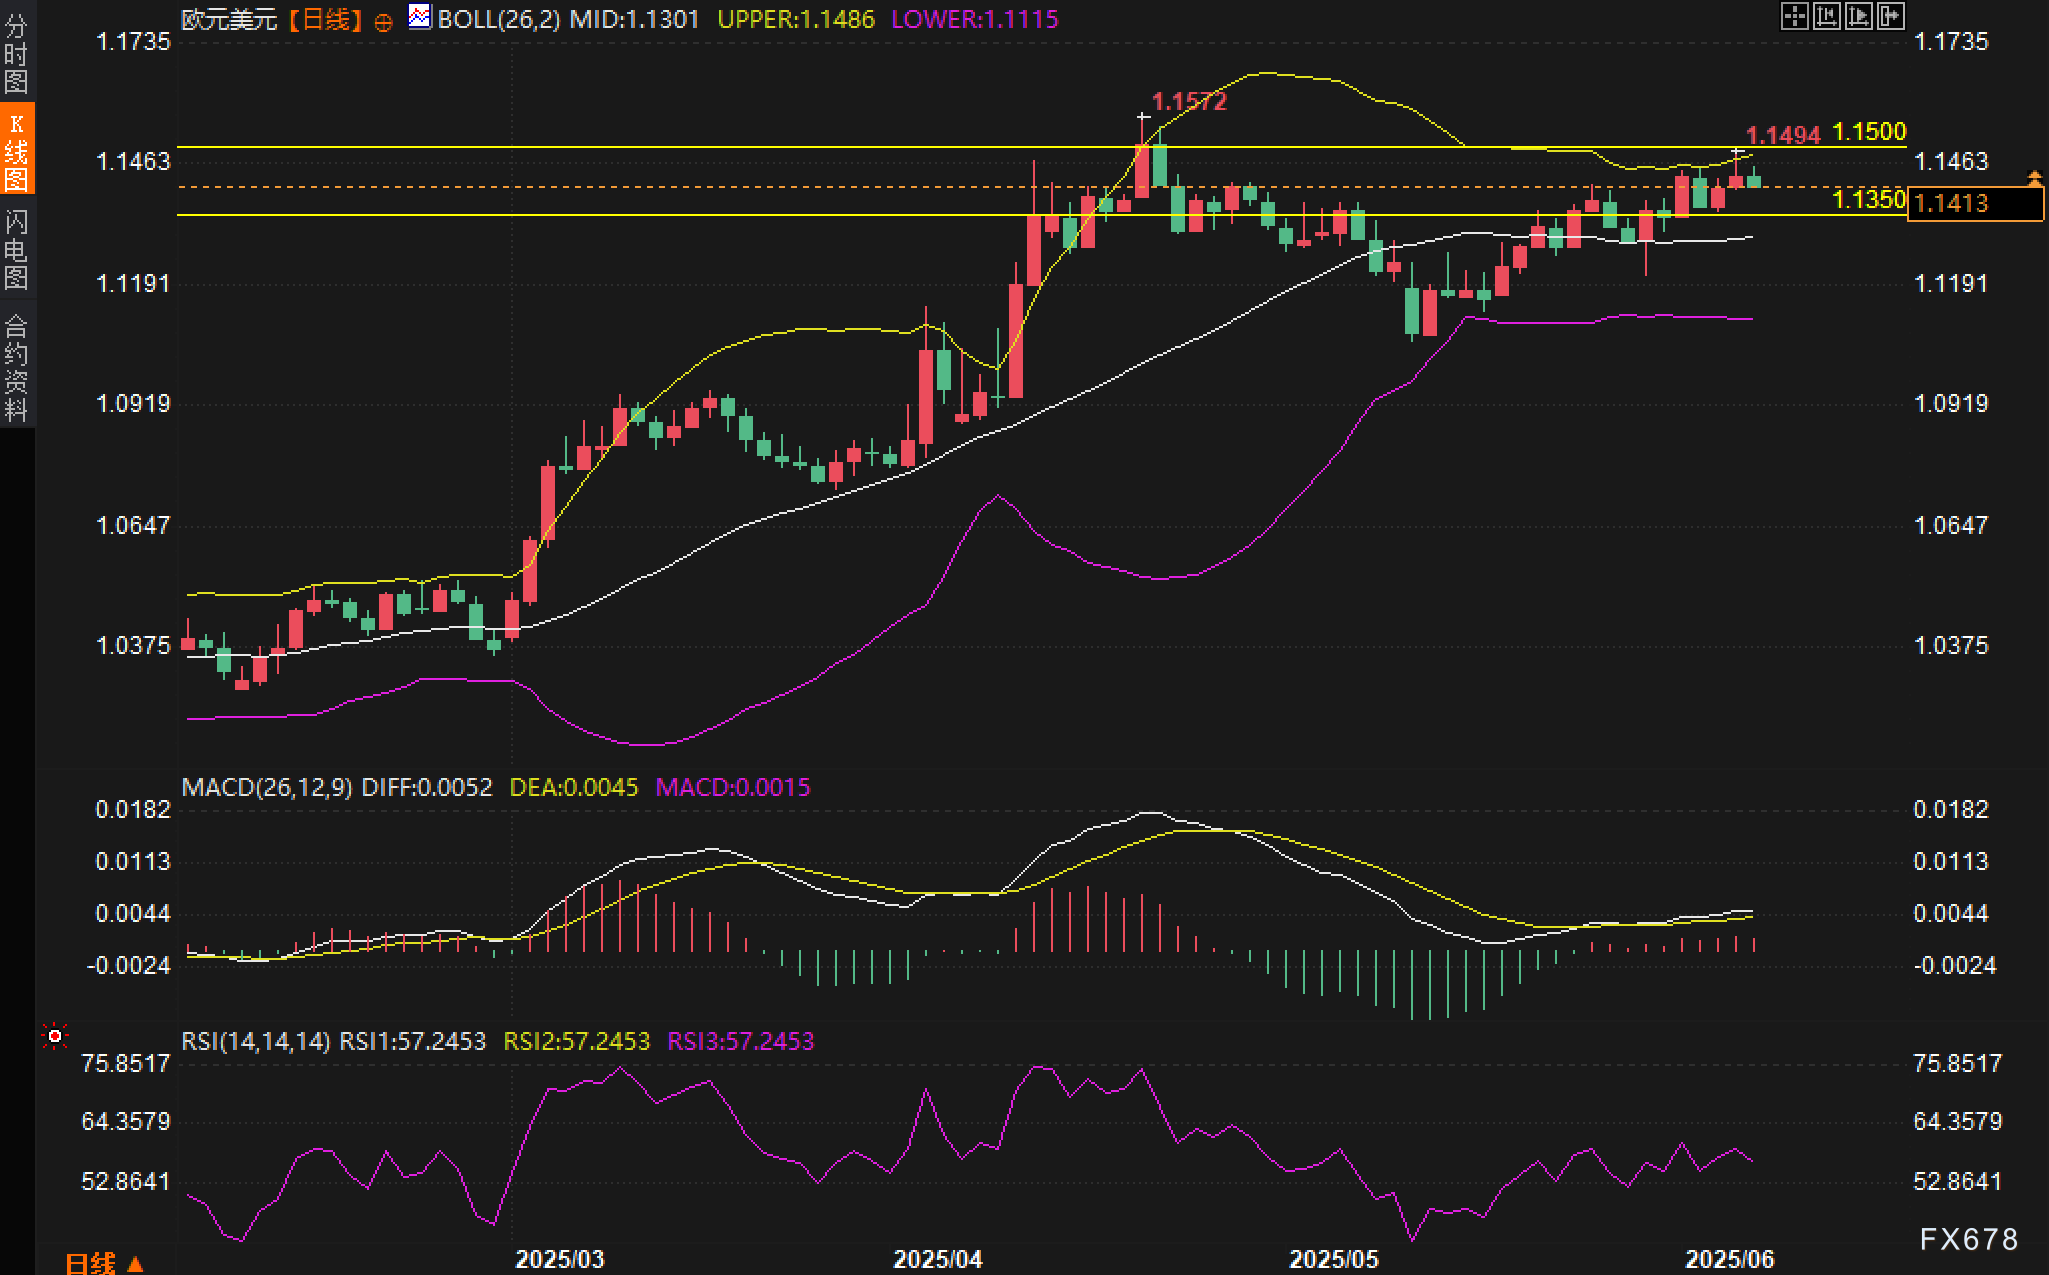Click the second chart-axis tool icon top-right
Image resolution: width=2049 pixels, height=1275 pixels.
[x=1826, y=16]
